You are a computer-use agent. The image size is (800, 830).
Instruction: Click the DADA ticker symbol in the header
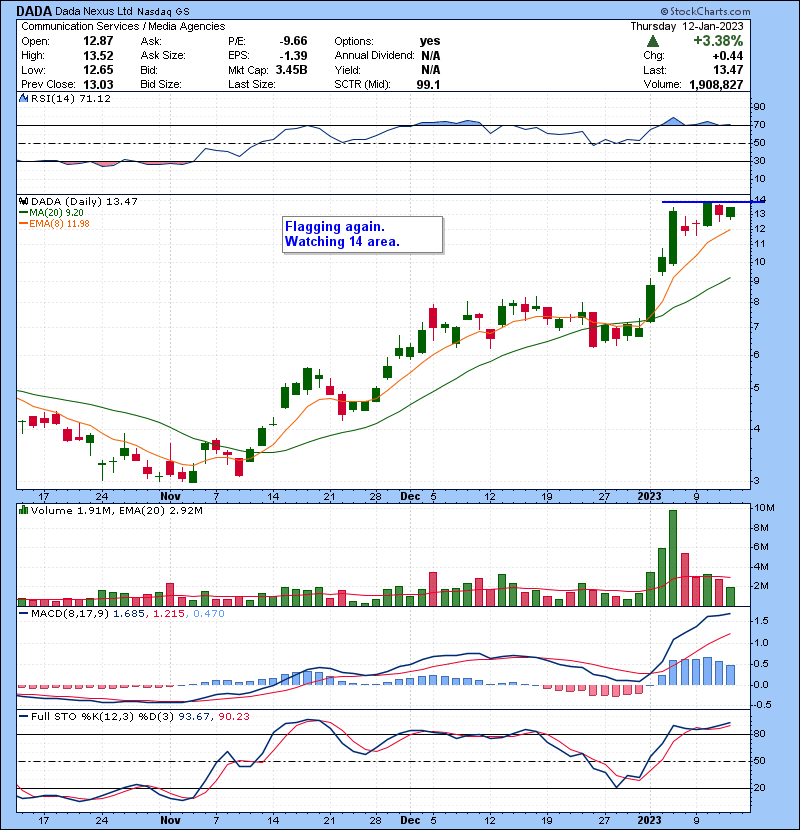coord(34,11)
